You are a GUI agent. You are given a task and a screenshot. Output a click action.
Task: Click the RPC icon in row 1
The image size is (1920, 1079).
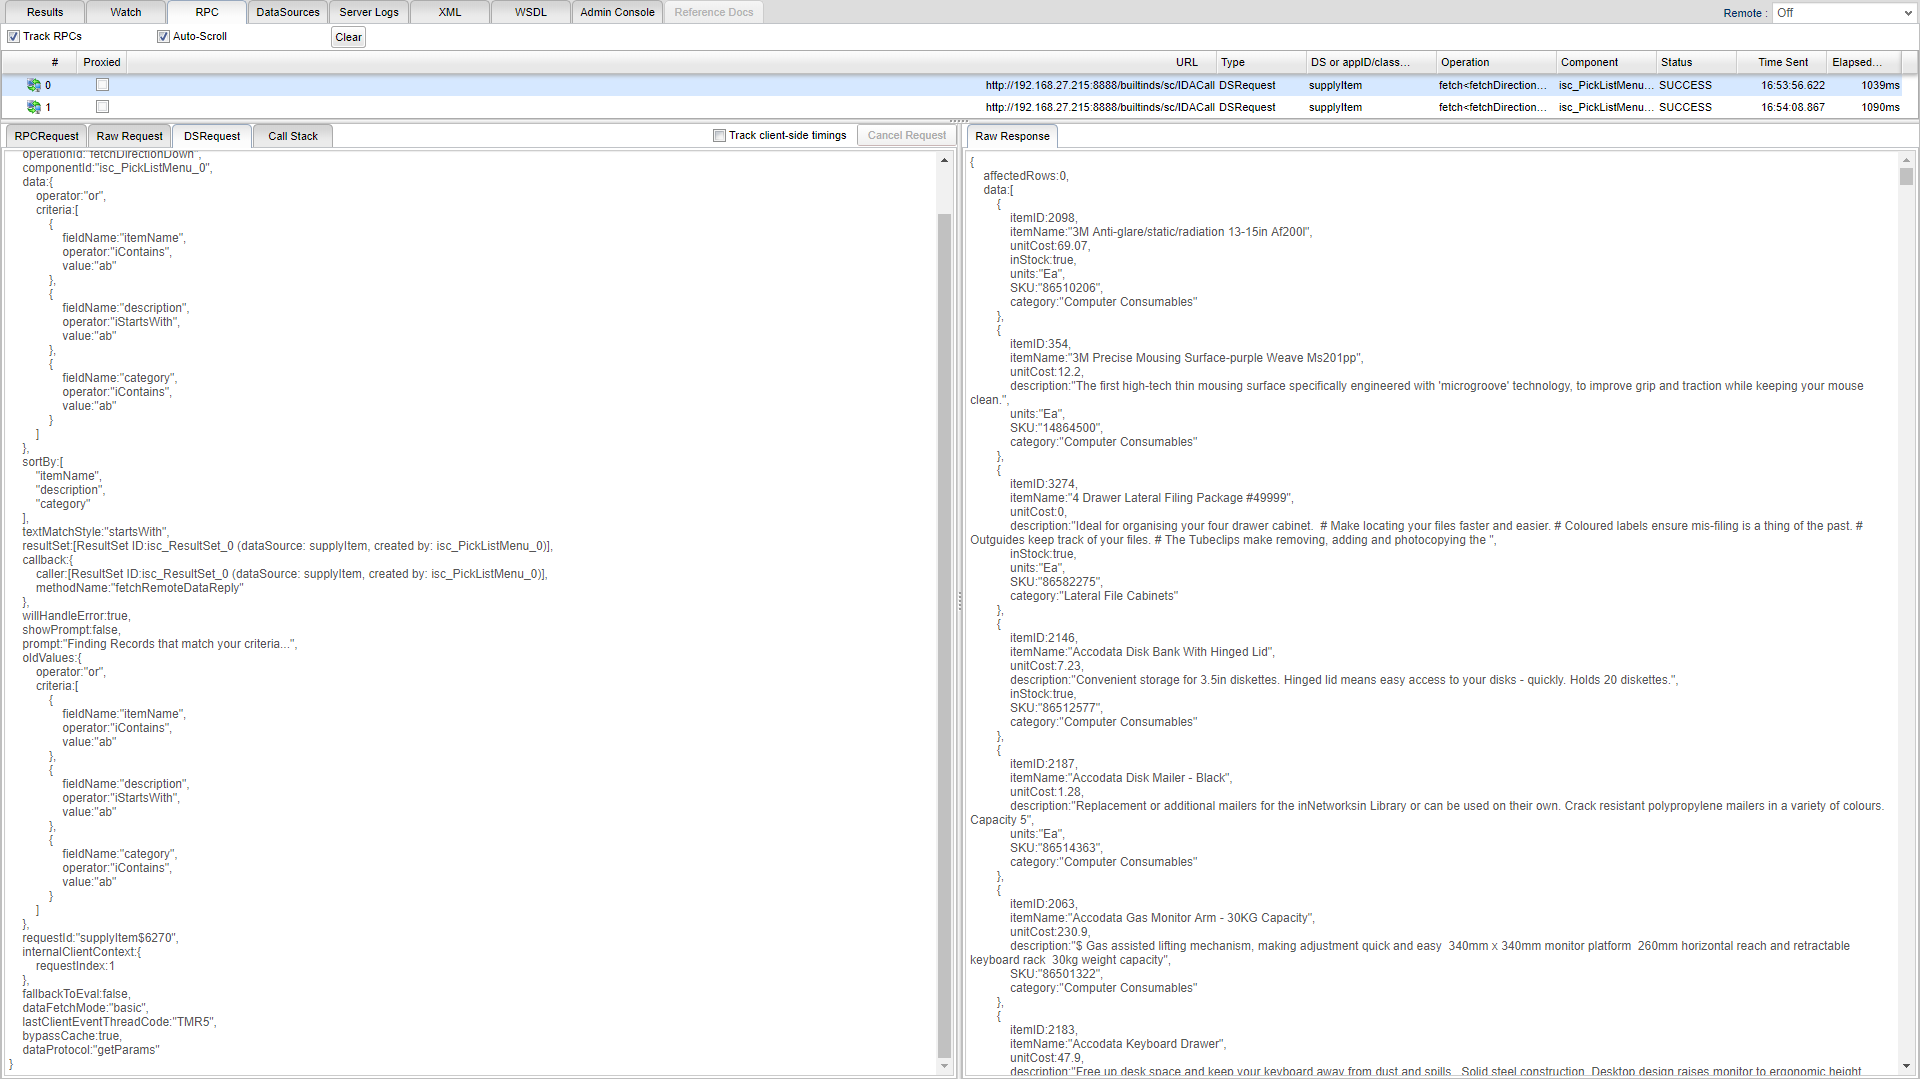tap(34, 107)
